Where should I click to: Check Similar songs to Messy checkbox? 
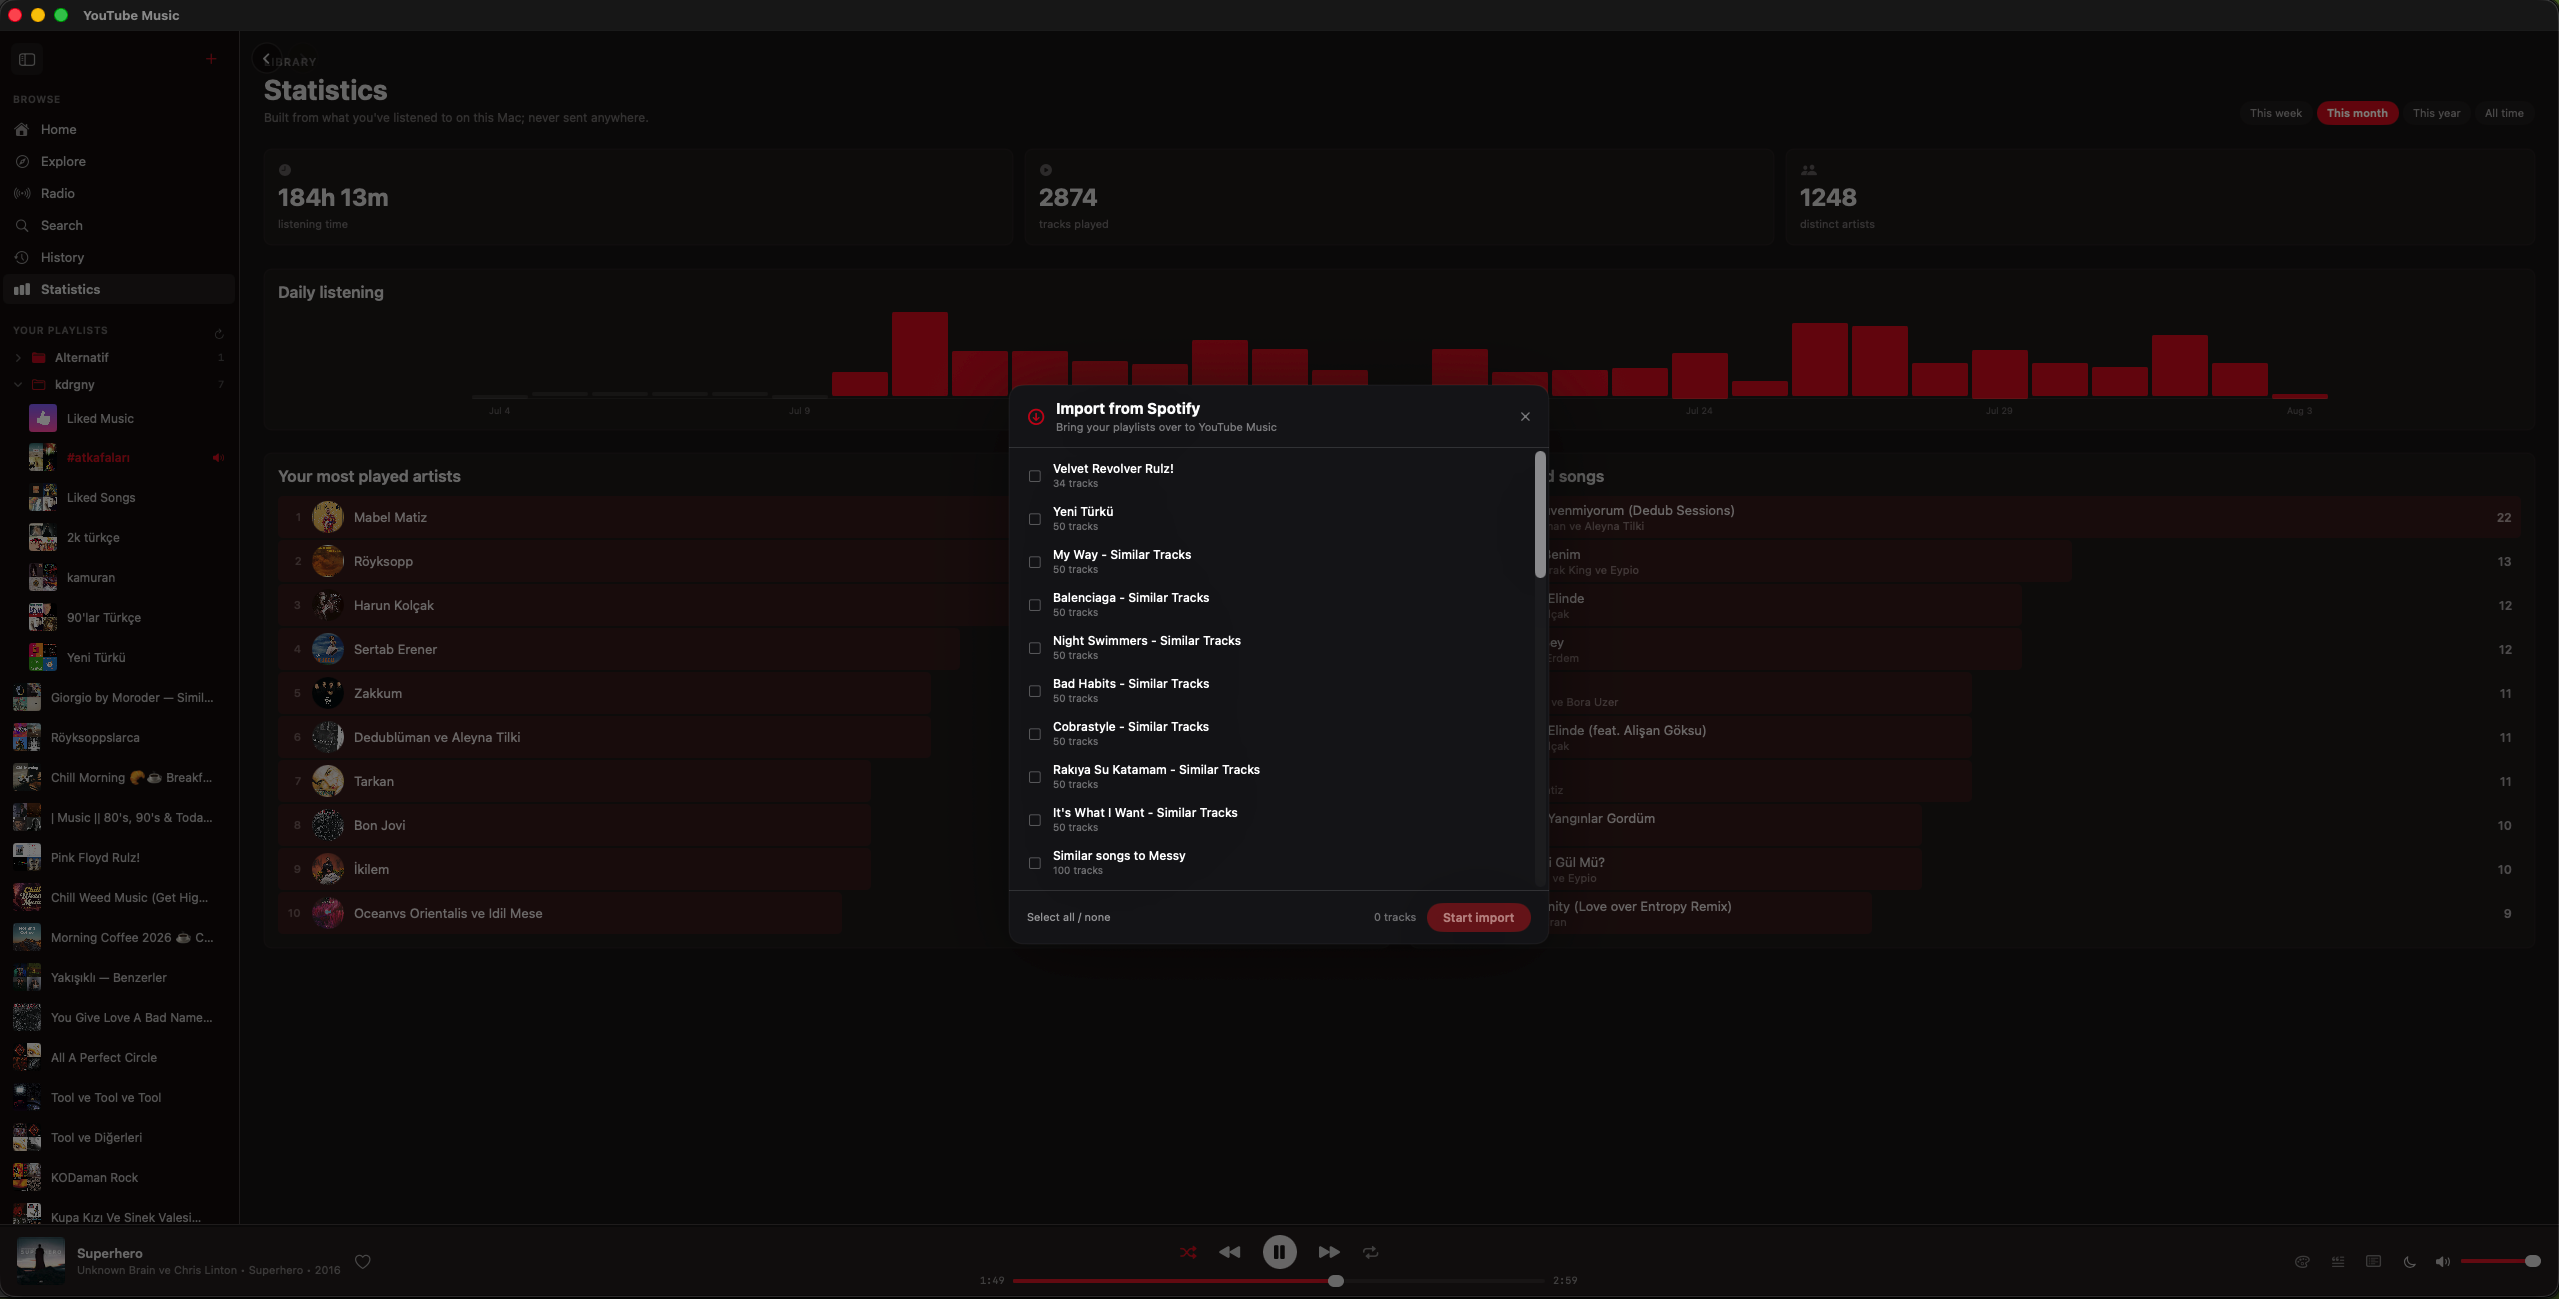tap(1035, 863)
